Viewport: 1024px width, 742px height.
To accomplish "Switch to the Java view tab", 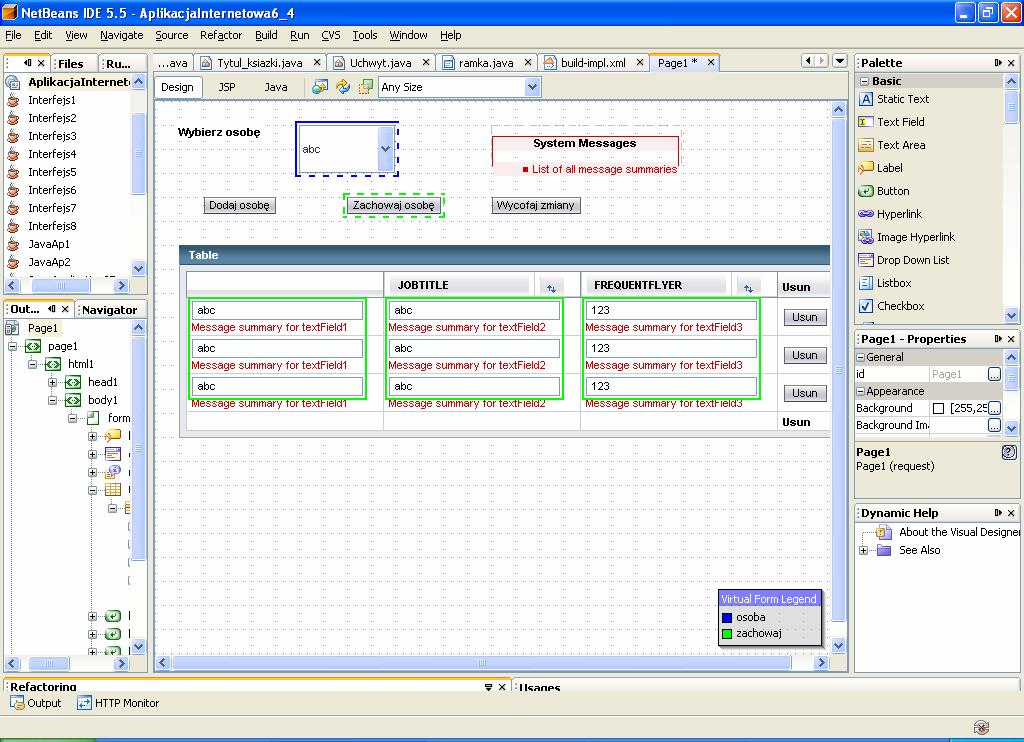I will tap(276, 87).
